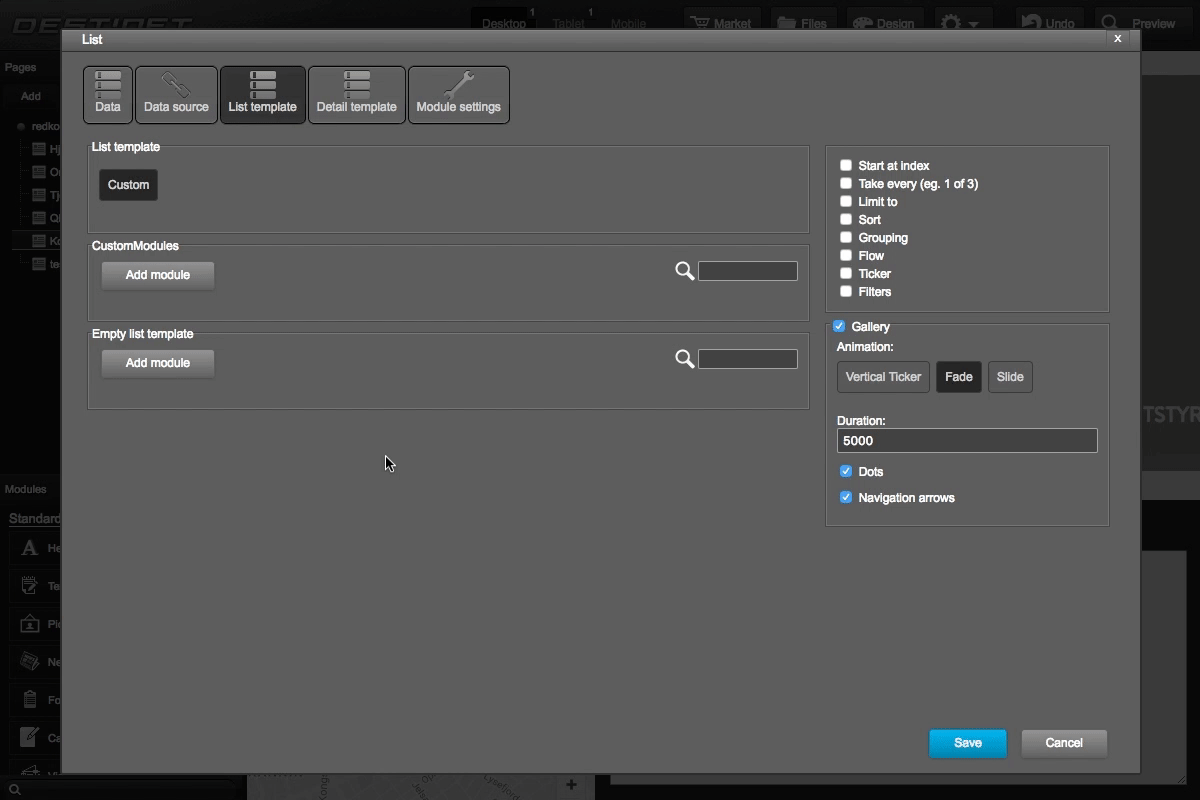Click the Save button
The width and height of the screenshot is (1200, 800).
tap(966, 743)
